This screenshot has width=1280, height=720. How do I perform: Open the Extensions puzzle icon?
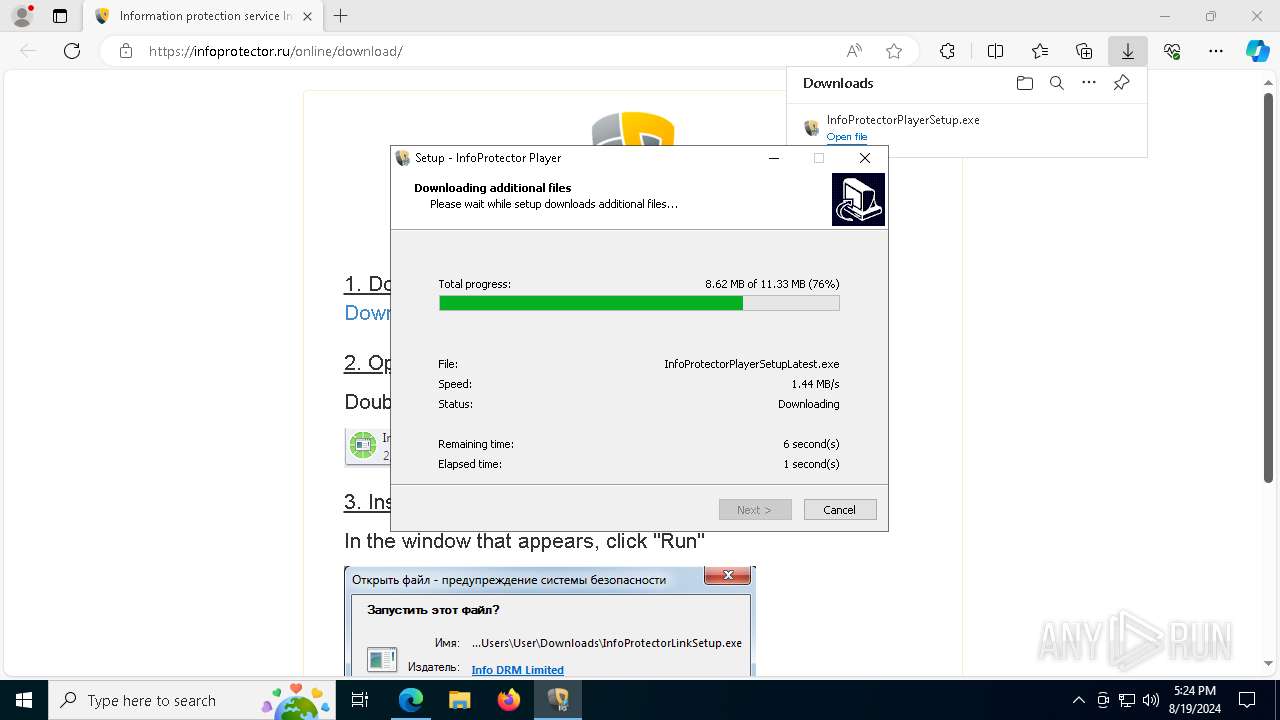(x=947, y=51)
